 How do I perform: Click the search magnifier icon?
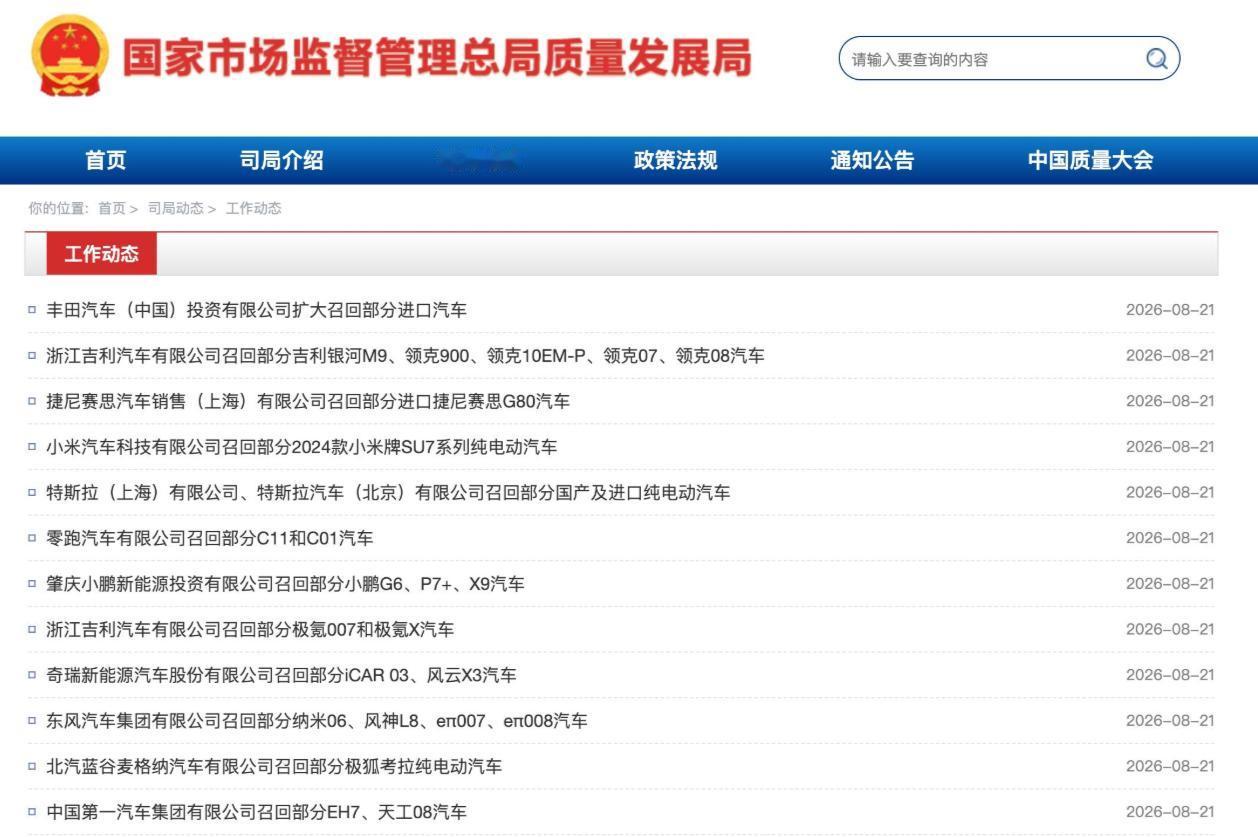click(1156, 59)
